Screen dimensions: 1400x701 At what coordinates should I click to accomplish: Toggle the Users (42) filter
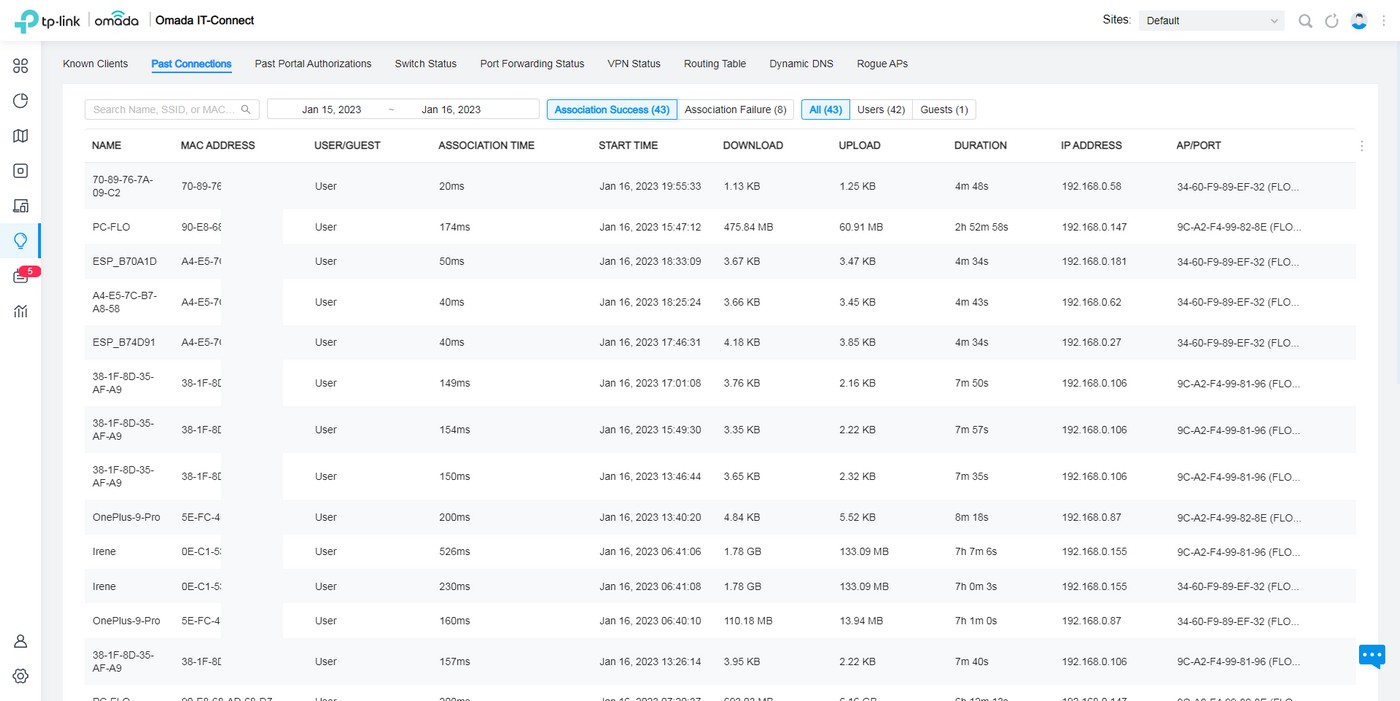coord(881,110)
